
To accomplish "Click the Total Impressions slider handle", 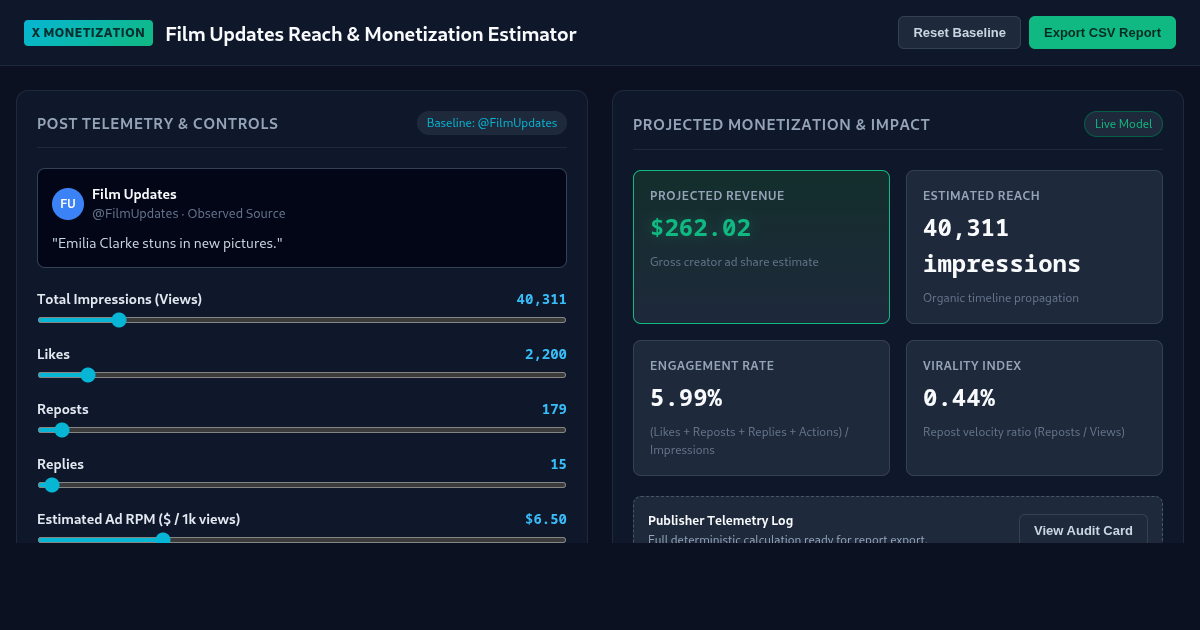I will pos(119,320).
